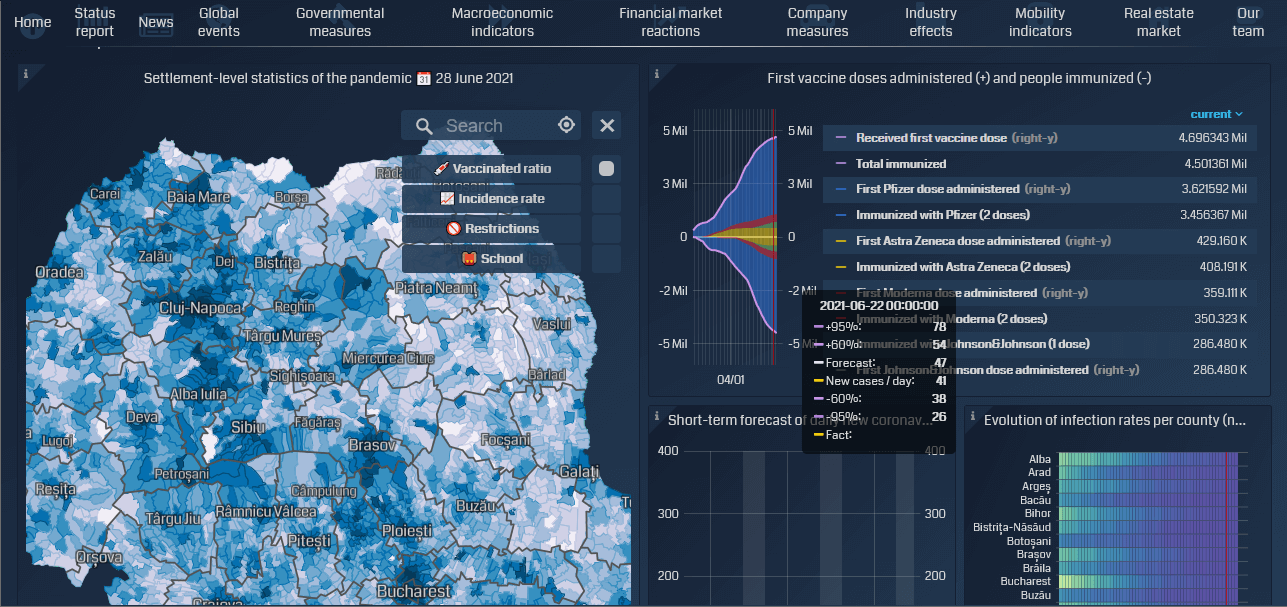Click the info icon on the map panel
Image resolution: width=1287 pixels, height=607 pixels.
[x=26, y=73]
